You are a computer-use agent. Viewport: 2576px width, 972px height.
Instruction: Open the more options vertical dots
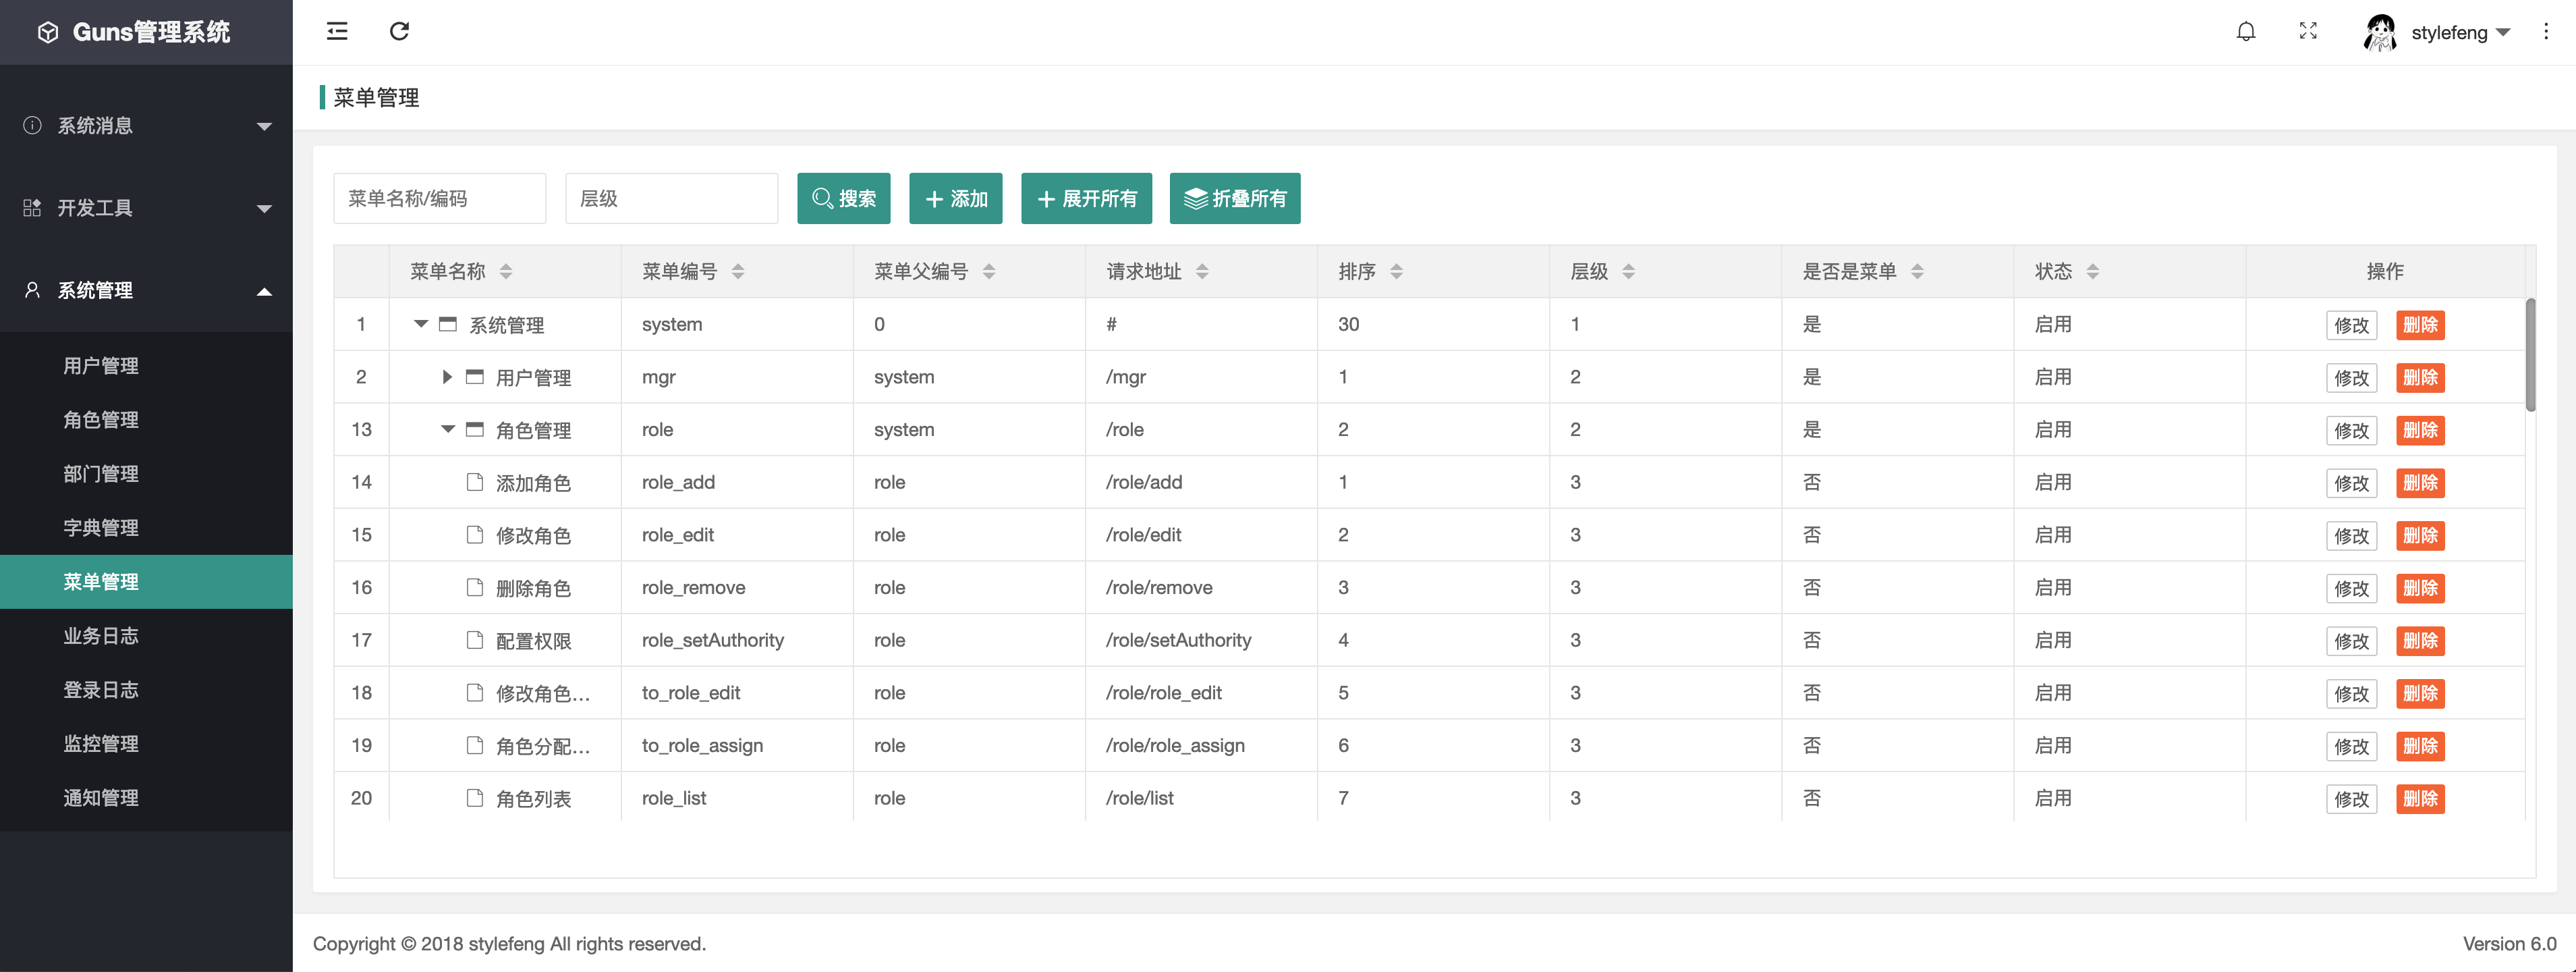coord(2546,32)
